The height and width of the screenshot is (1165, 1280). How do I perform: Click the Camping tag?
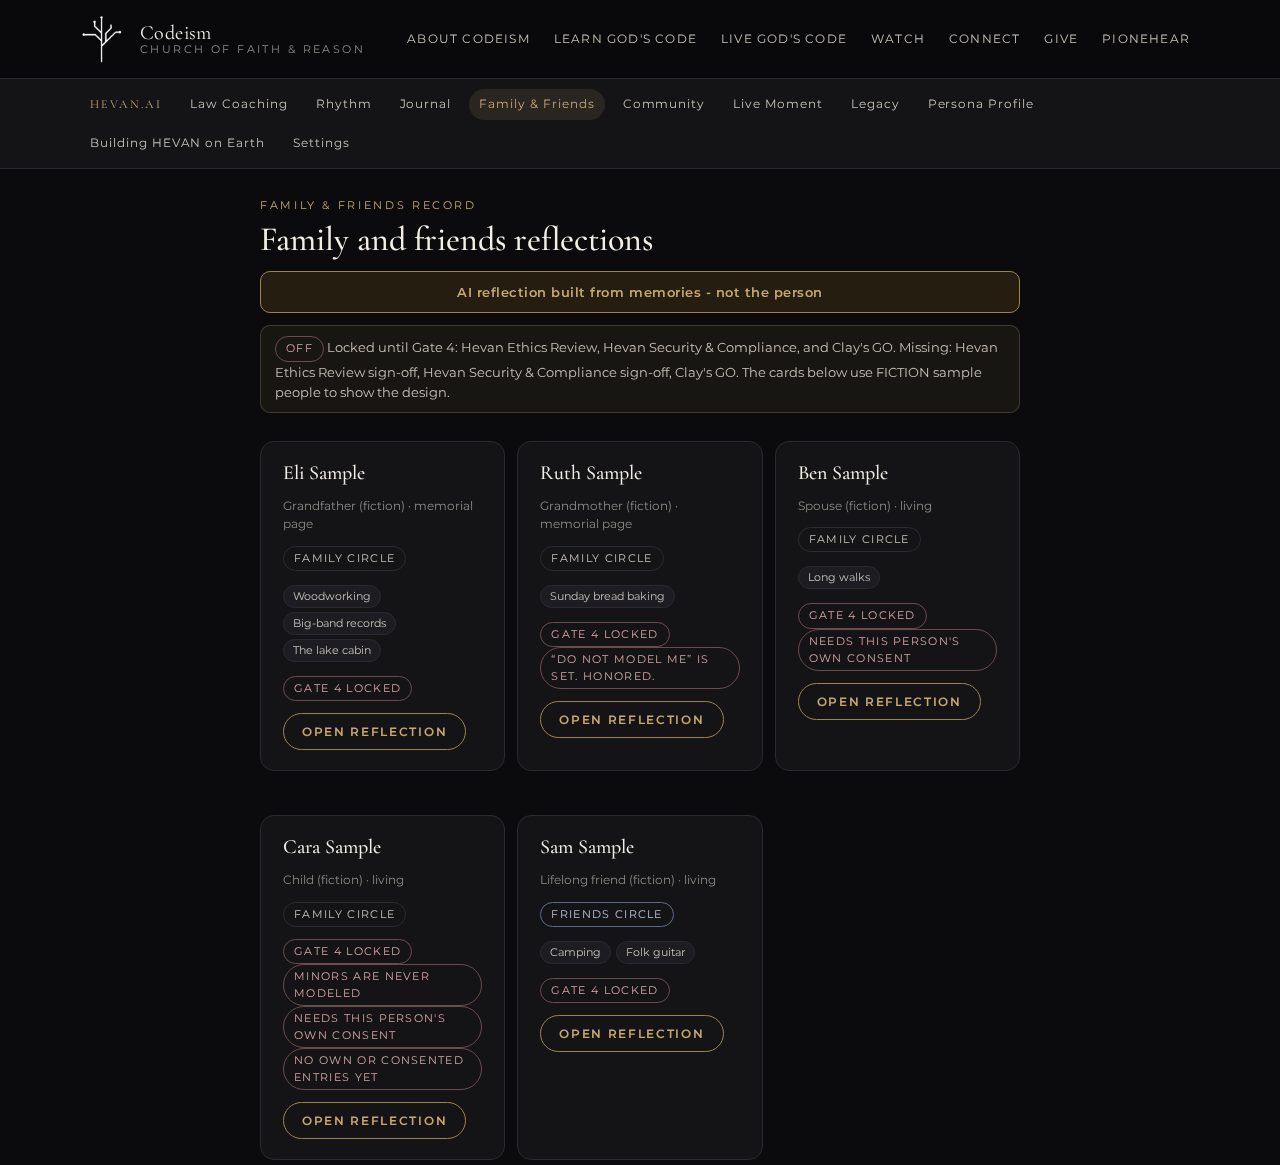(575, 952)
